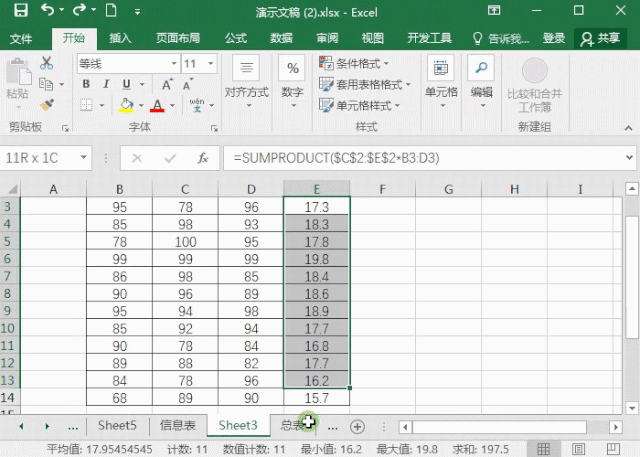Undo the last action
Screen dimensions: 640x457
pyautogui.click(x=48, y=10)
